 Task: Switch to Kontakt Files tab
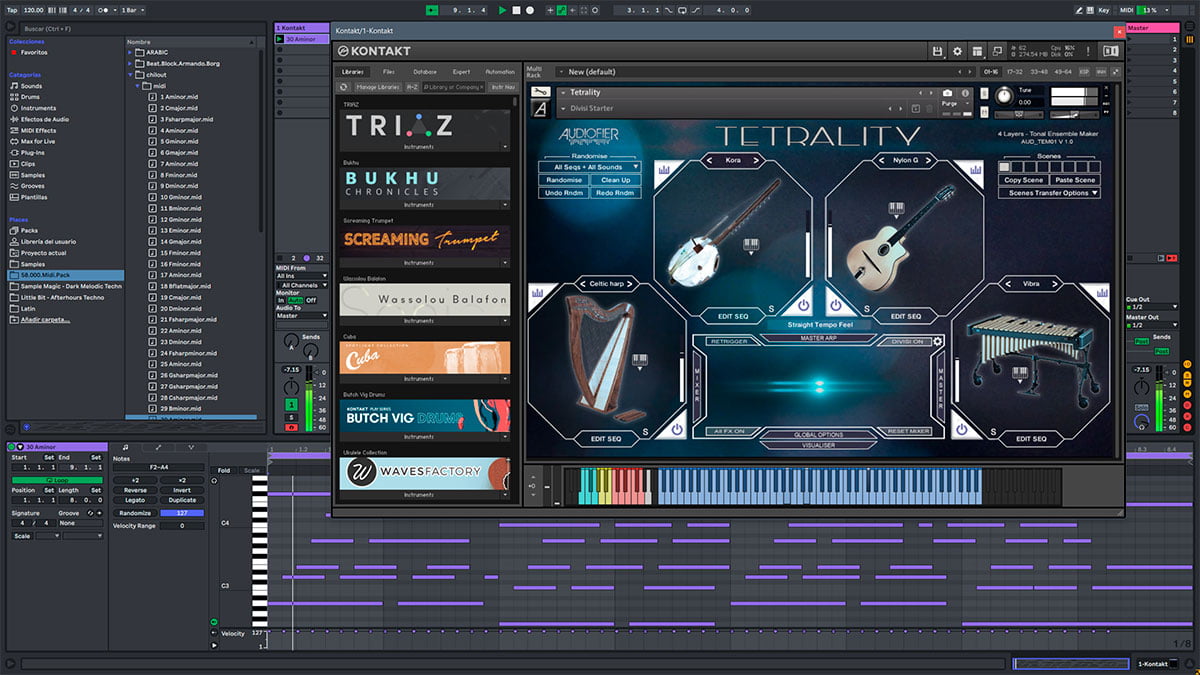pos(388,72)
